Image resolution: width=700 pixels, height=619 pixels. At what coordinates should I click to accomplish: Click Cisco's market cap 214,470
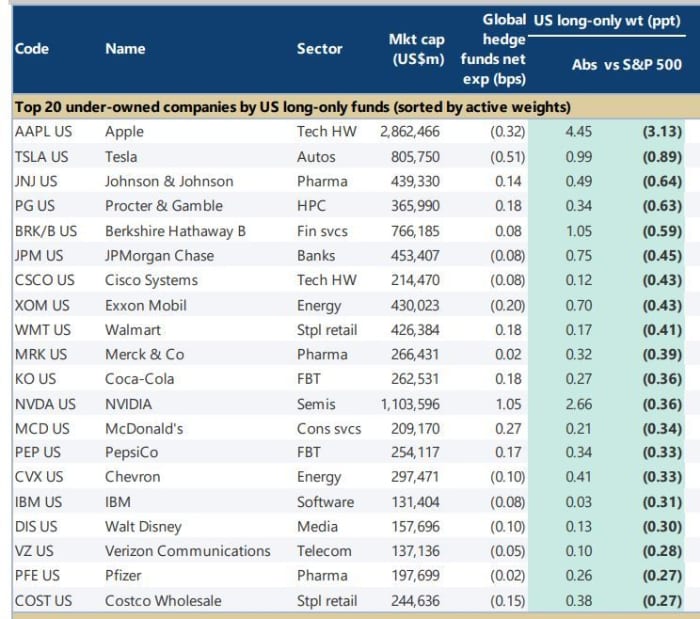pyautogui.click(x=415, y=280)
